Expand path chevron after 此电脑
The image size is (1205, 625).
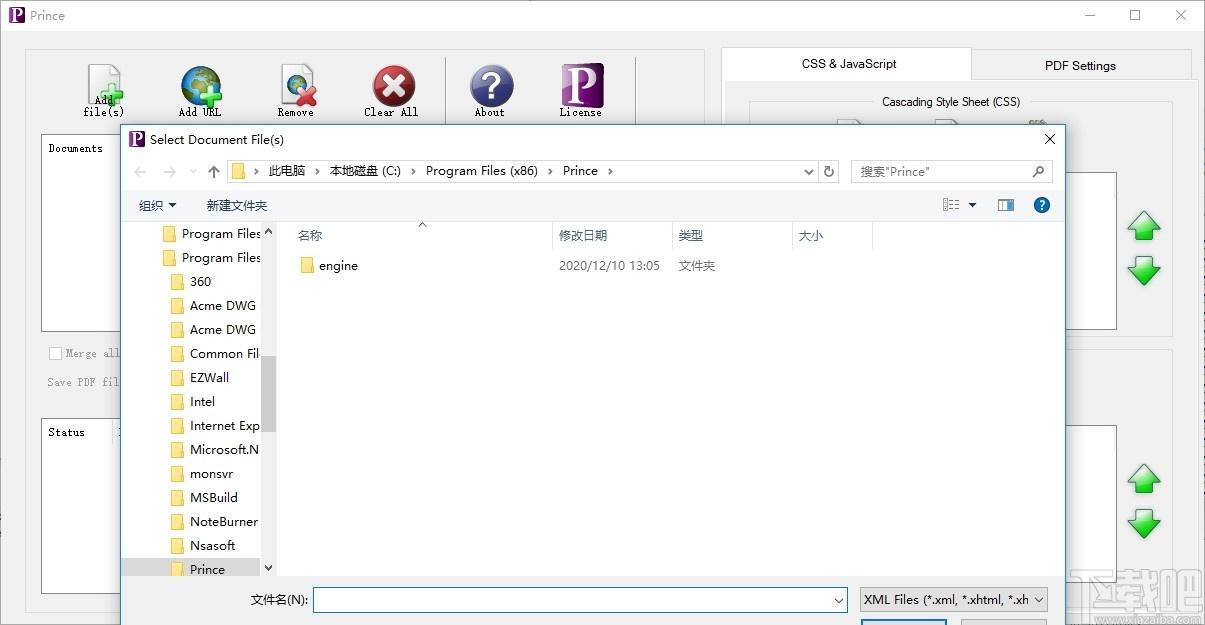pyautogui.click(x=317, y=171)
